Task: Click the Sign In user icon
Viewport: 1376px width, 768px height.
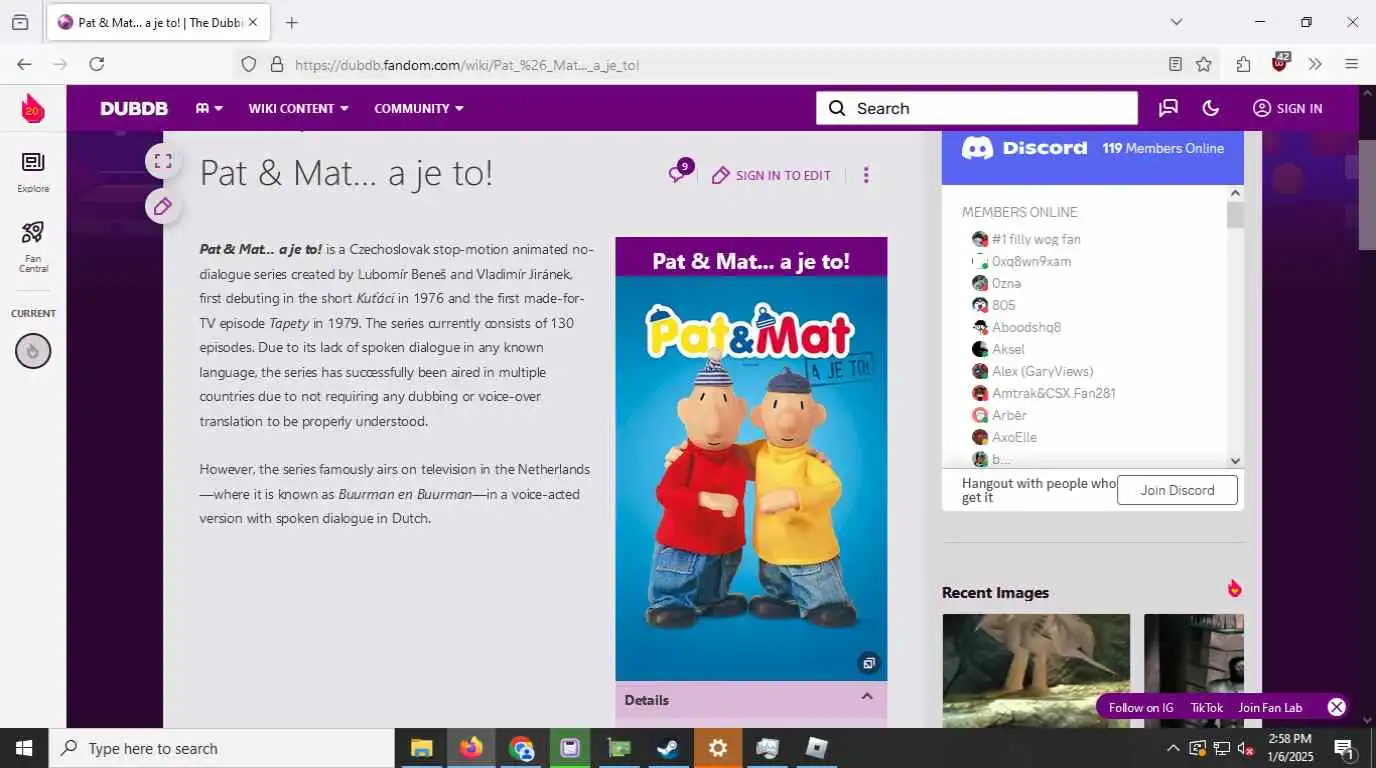Action: tap(1262, 108)
